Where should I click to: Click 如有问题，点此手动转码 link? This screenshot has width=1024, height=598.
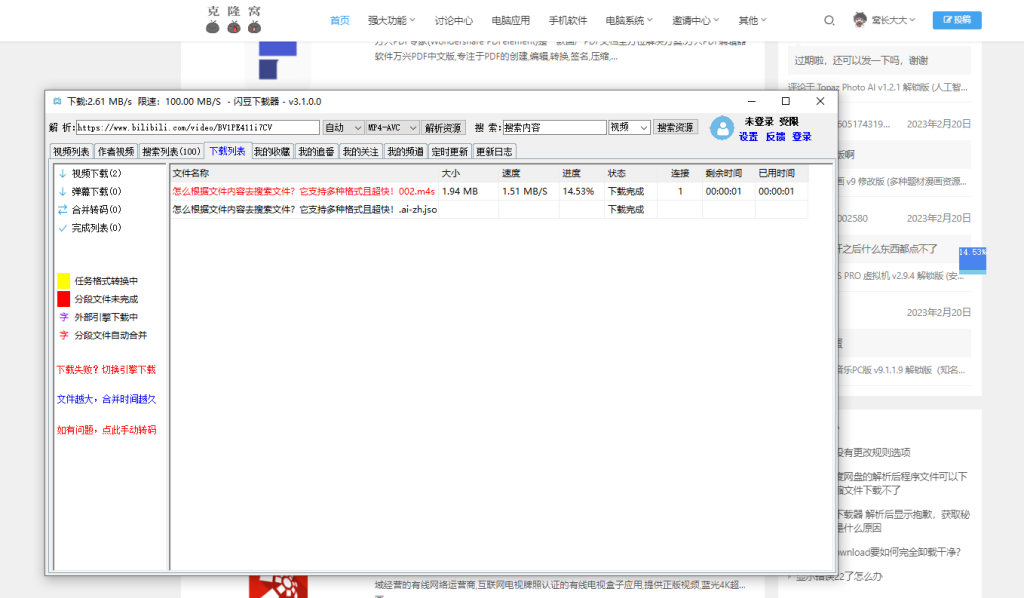coord(106,430)
